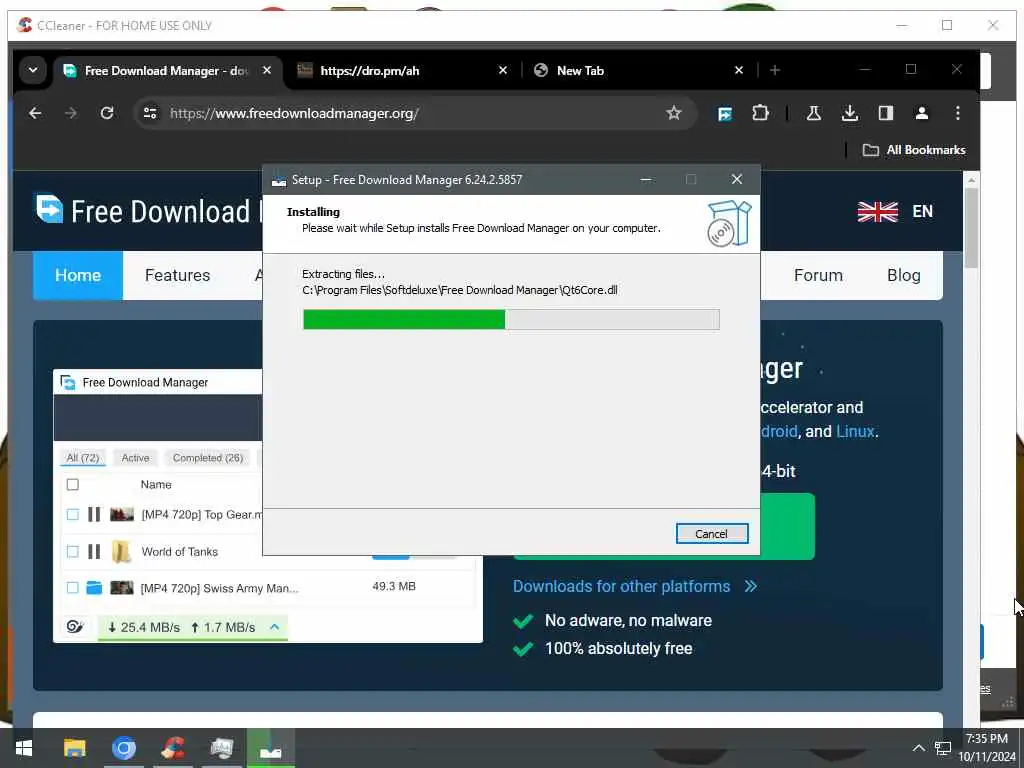Screen dimensions: 1024x768
Task: Open the Chrome profile icon
Action: click(x=921, y=113)
